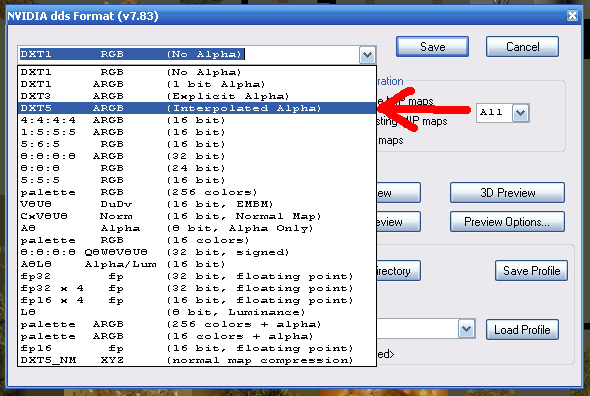This screenshot has height=396, width=590.
Task: Choose fp32 fp (32 bit, floating point)
Action: pos(197,276)
